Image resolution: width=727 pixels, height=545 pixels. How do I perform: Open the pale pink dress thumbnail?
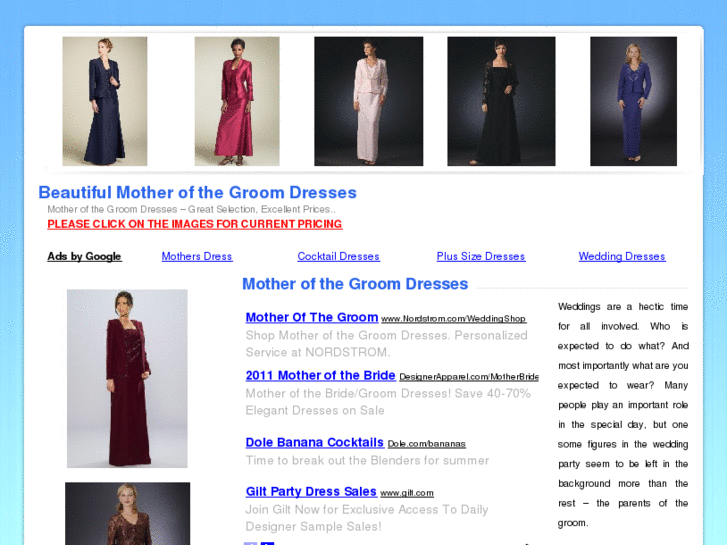pos(369,101)
